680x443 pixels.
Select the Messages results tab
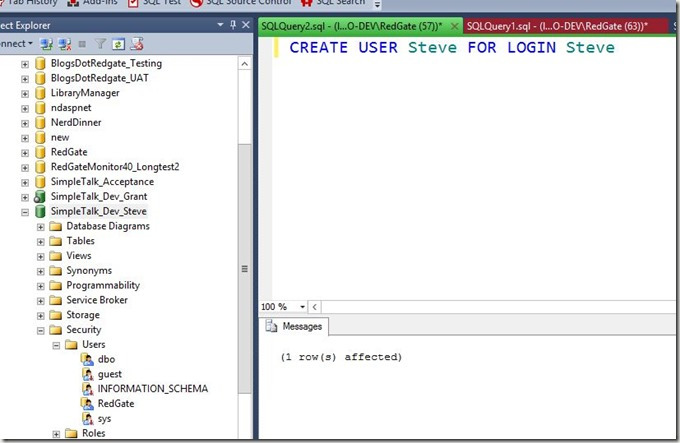point(294,326)
